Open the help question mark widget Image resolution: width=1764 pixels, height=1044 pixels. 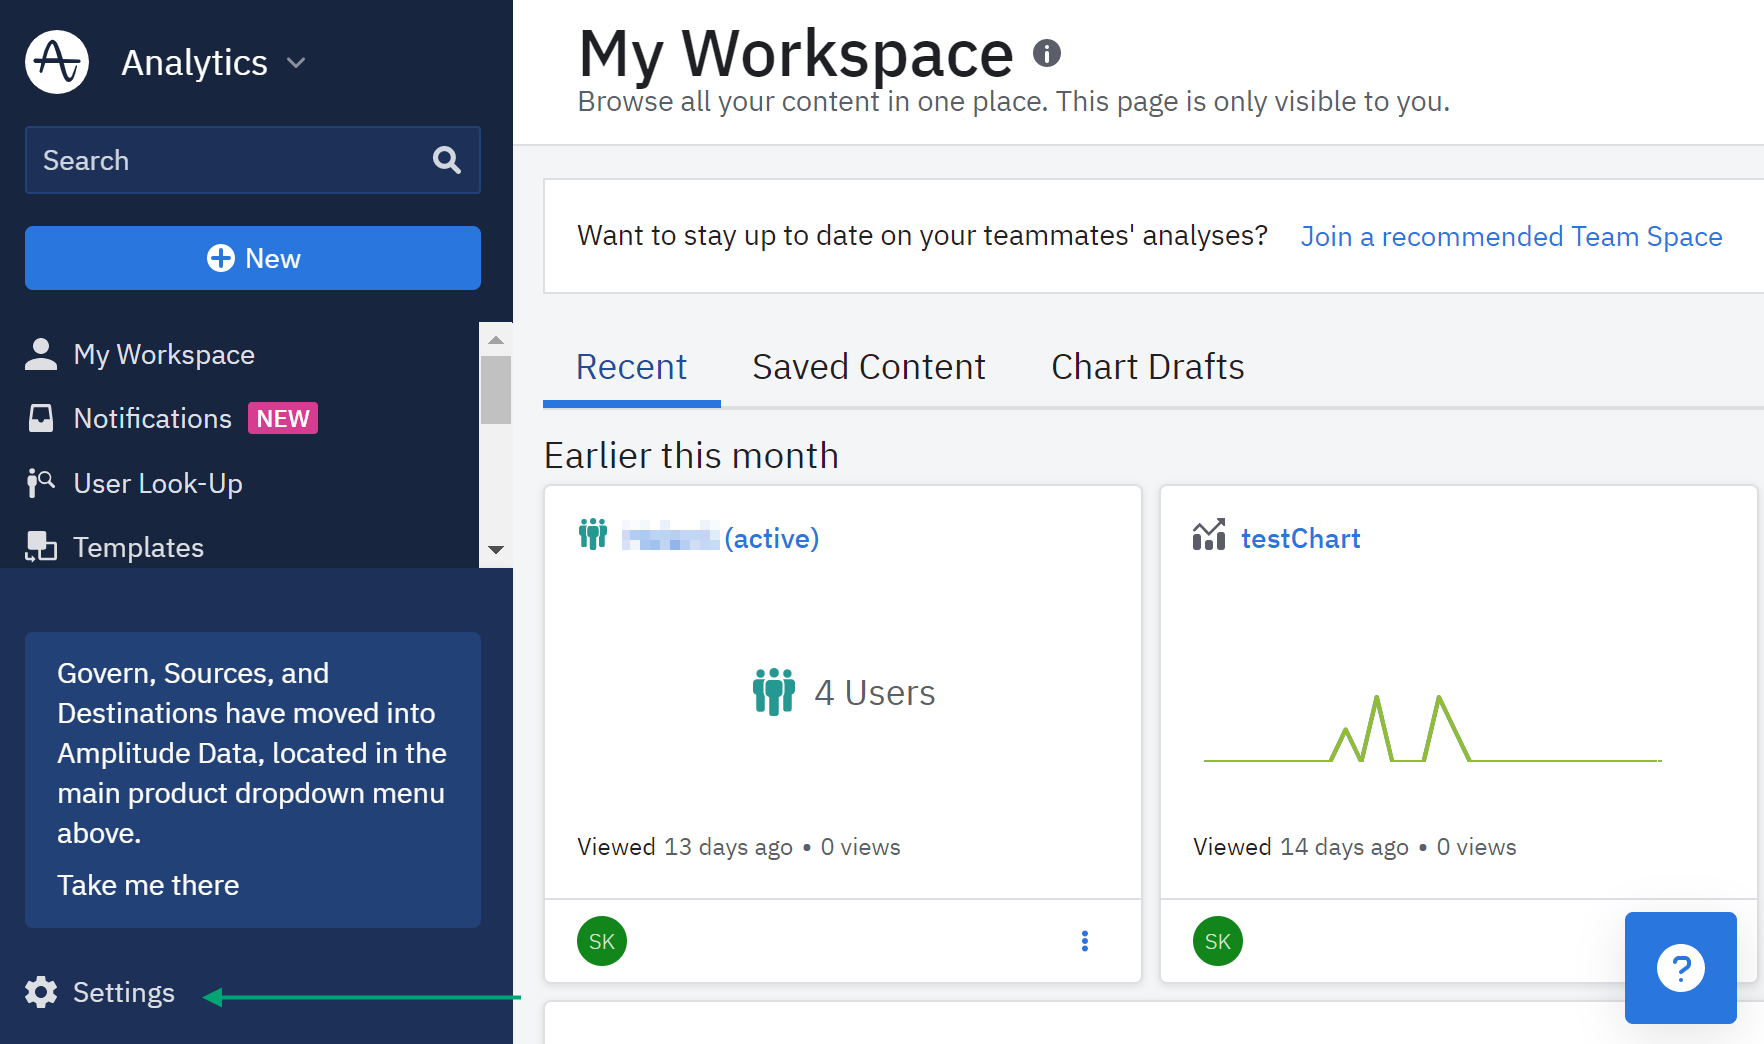[x=1680, y=968]
